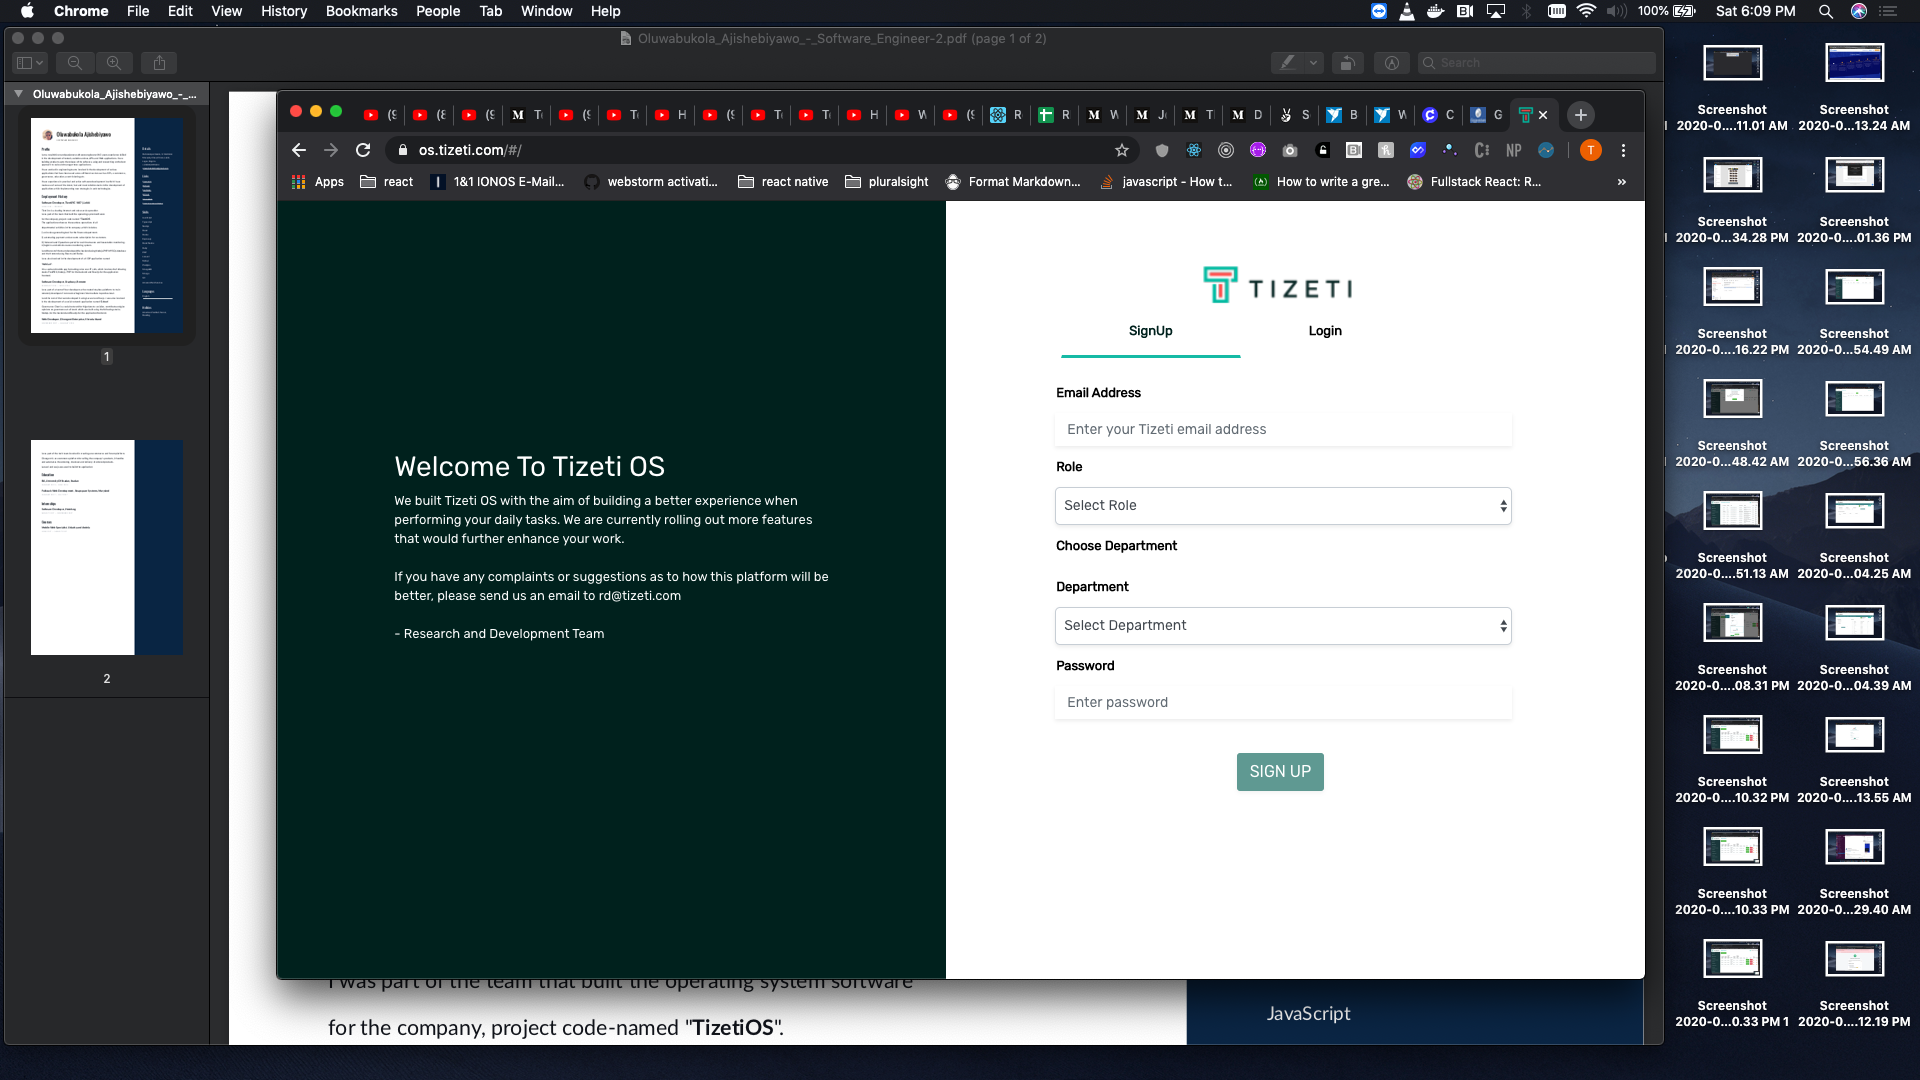Image resolution: width=1920 pixels, height=1080 pixels.
Task: Open macOS Spotlight search
Action: coord(1826,11)
